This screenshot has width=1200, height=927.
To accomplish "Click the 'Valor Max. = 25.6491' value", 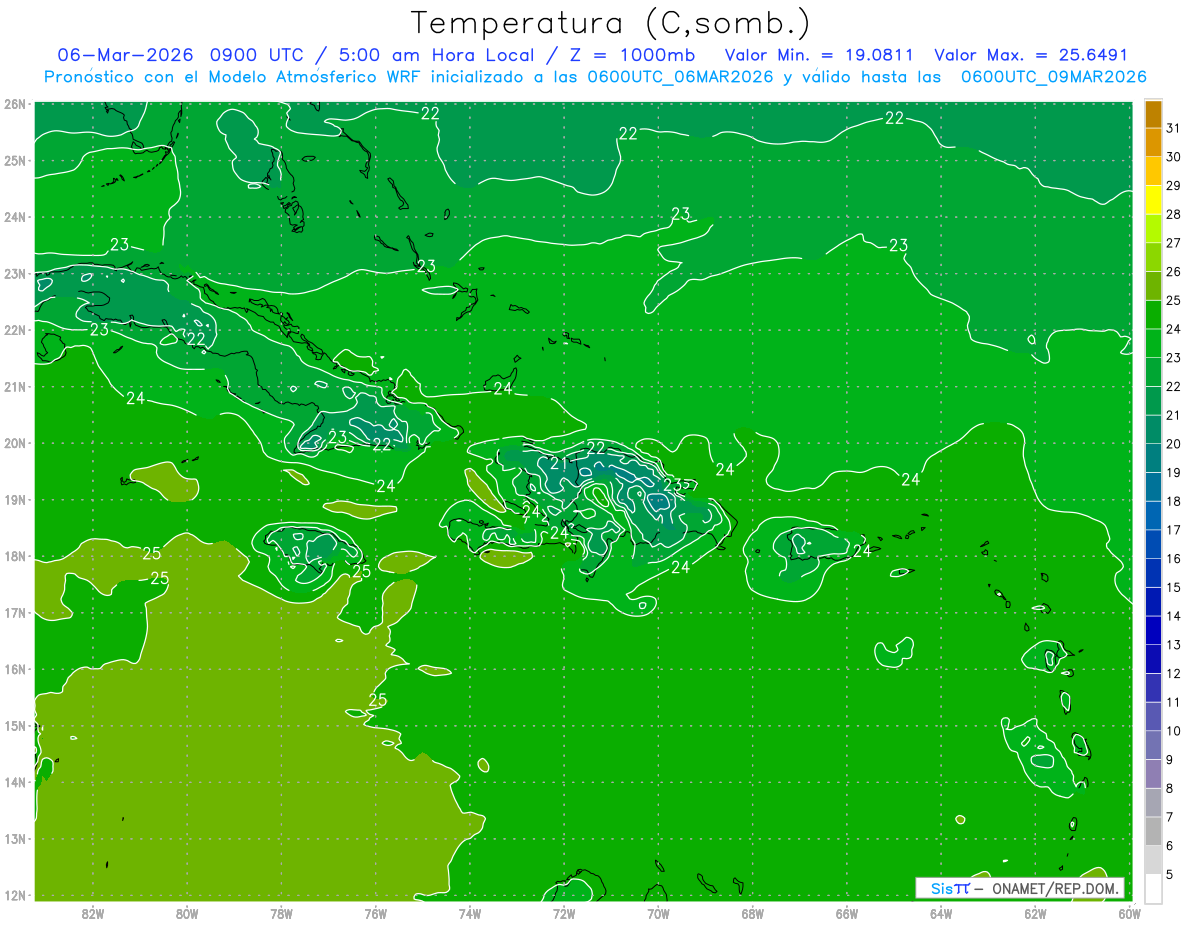I will click(x=1031, y=55).
